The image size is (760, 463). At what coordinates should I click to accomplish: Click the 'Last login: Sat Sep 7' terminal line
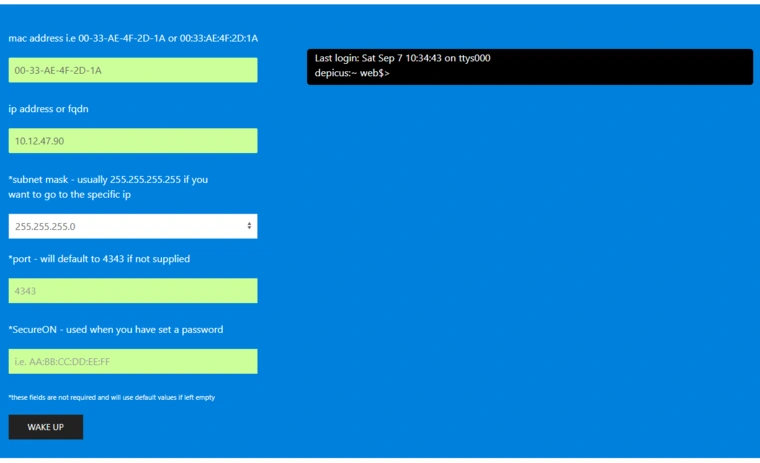402,58
